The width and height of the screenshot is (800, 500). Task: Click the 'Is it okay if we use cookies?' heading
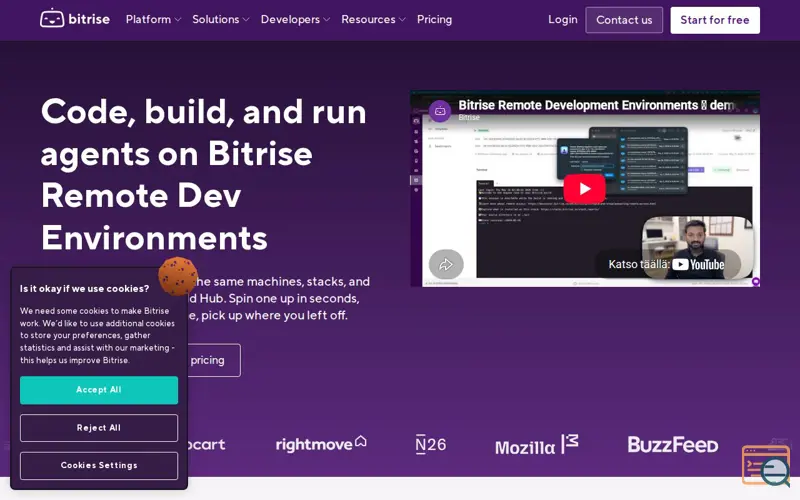click(x=84, y=288)
